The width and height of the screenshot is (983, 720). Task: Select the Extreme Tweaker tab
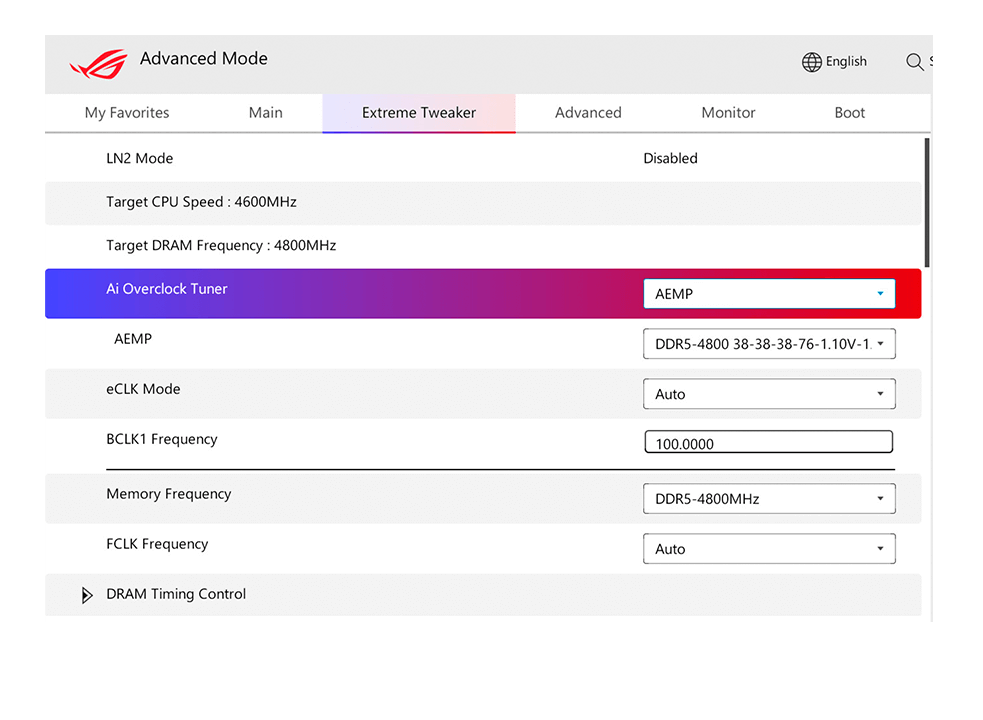[419, 113]
